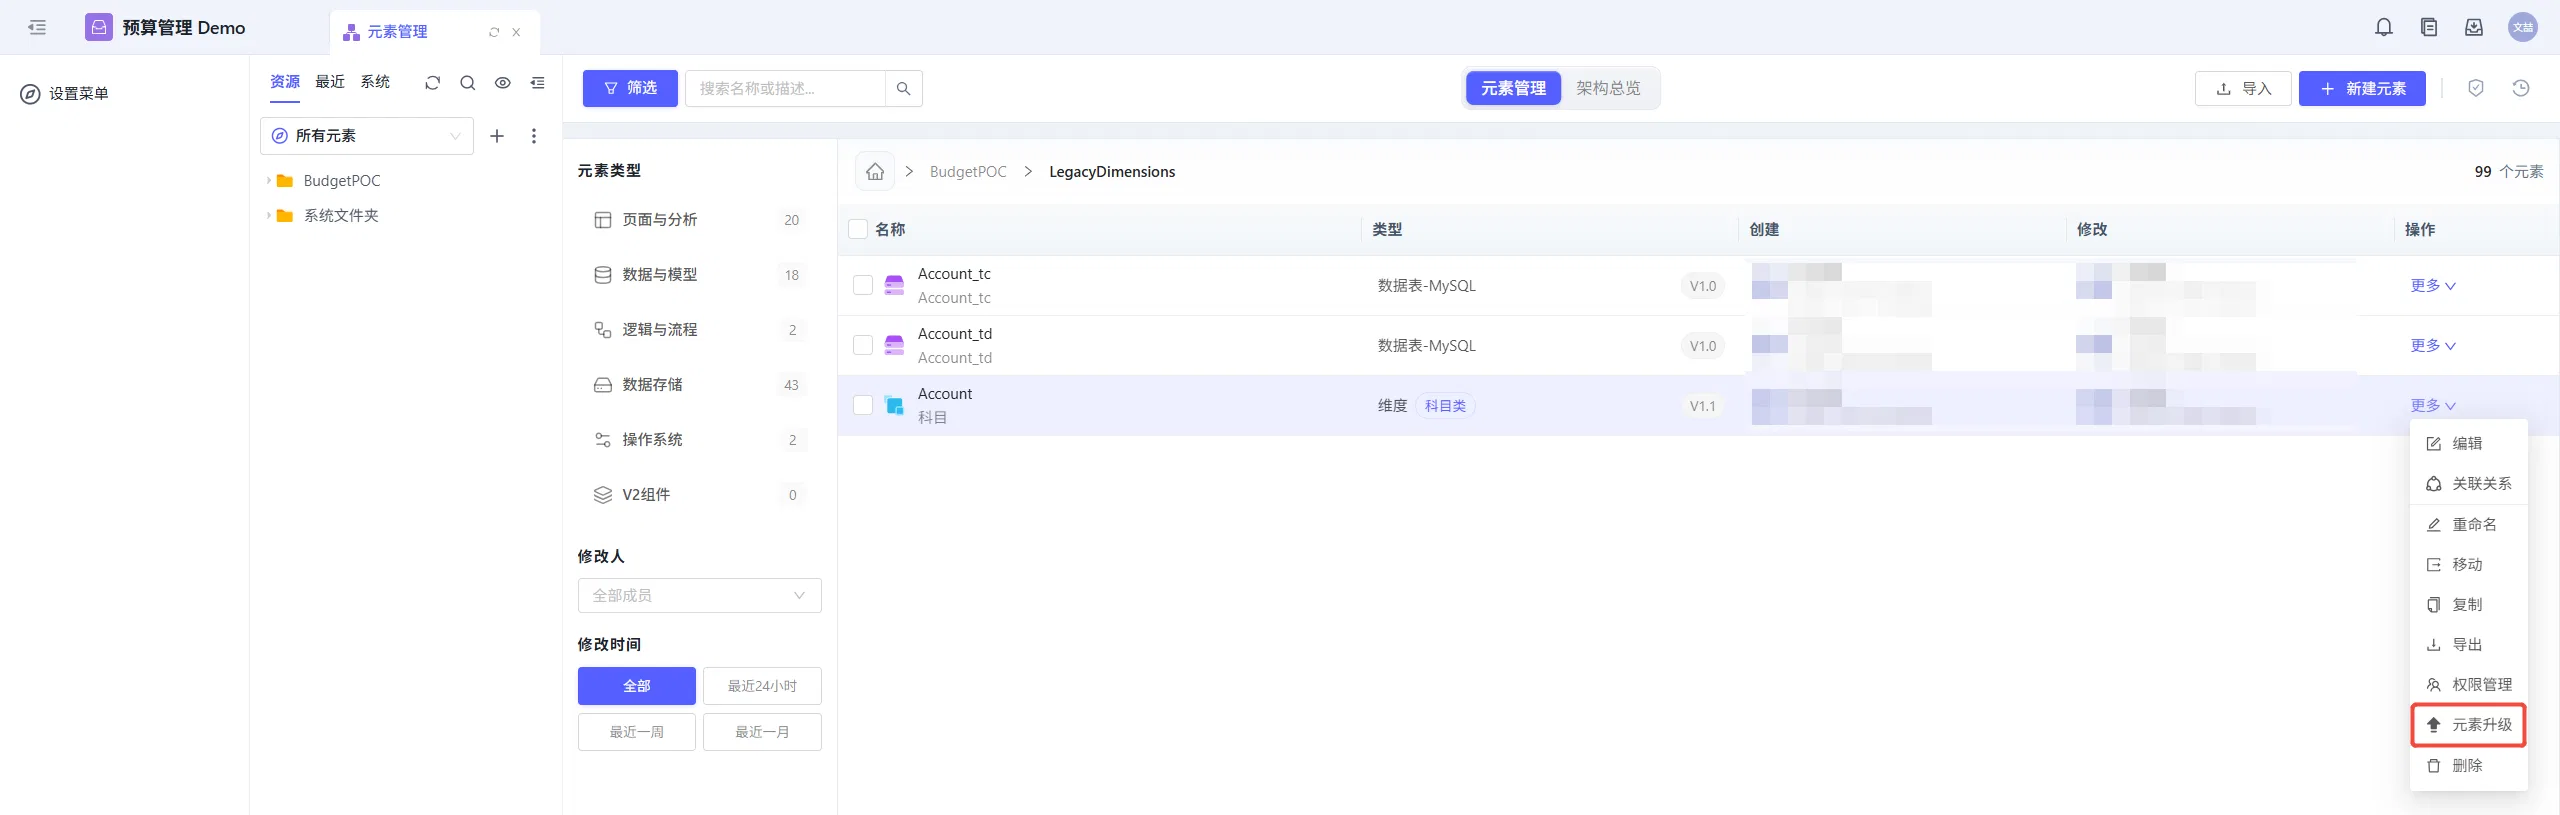Select 最近一周 time filter
The image size is (2560, 815).
637,732
